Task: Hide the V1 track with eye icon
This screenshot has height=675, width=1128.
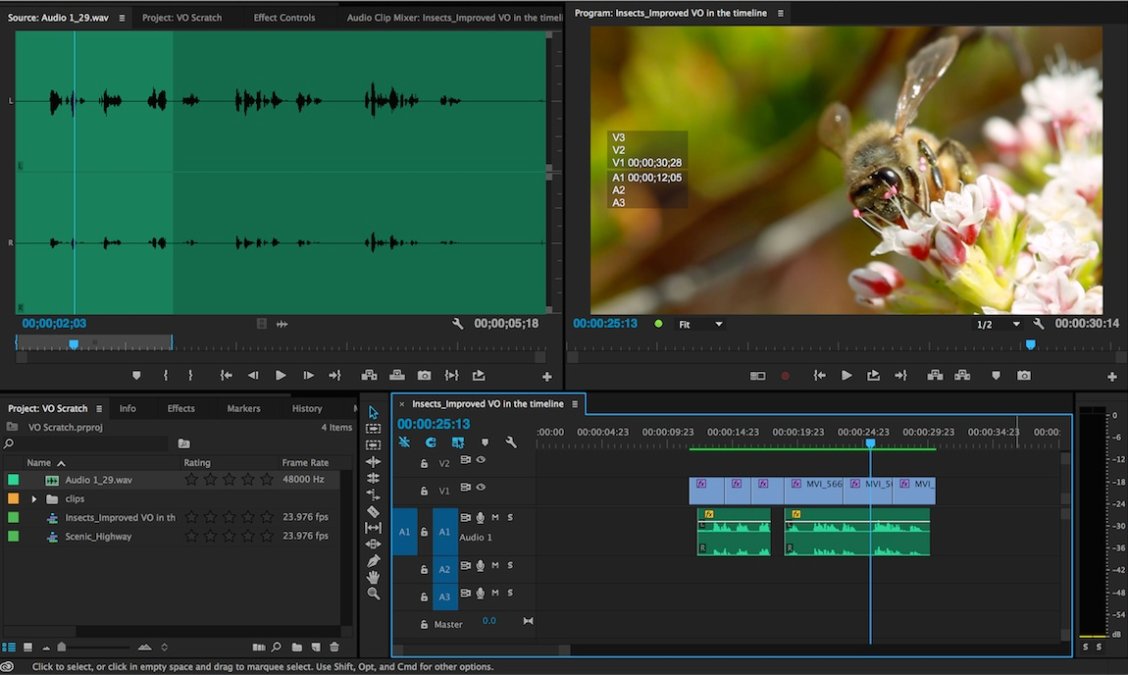Action: click(481, 488)
